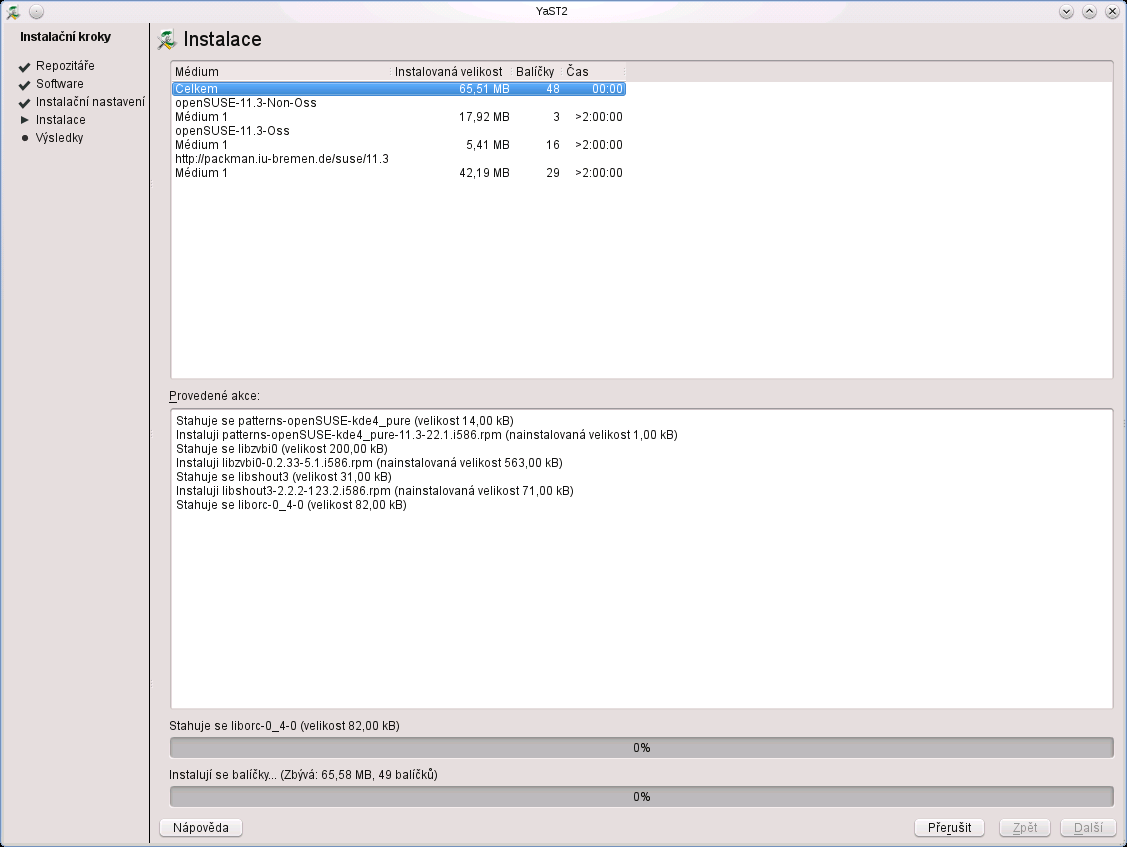The width and height of the screenshot is (1127, 847).
Task: Open Nápověda help button
Action: [201, 828]
